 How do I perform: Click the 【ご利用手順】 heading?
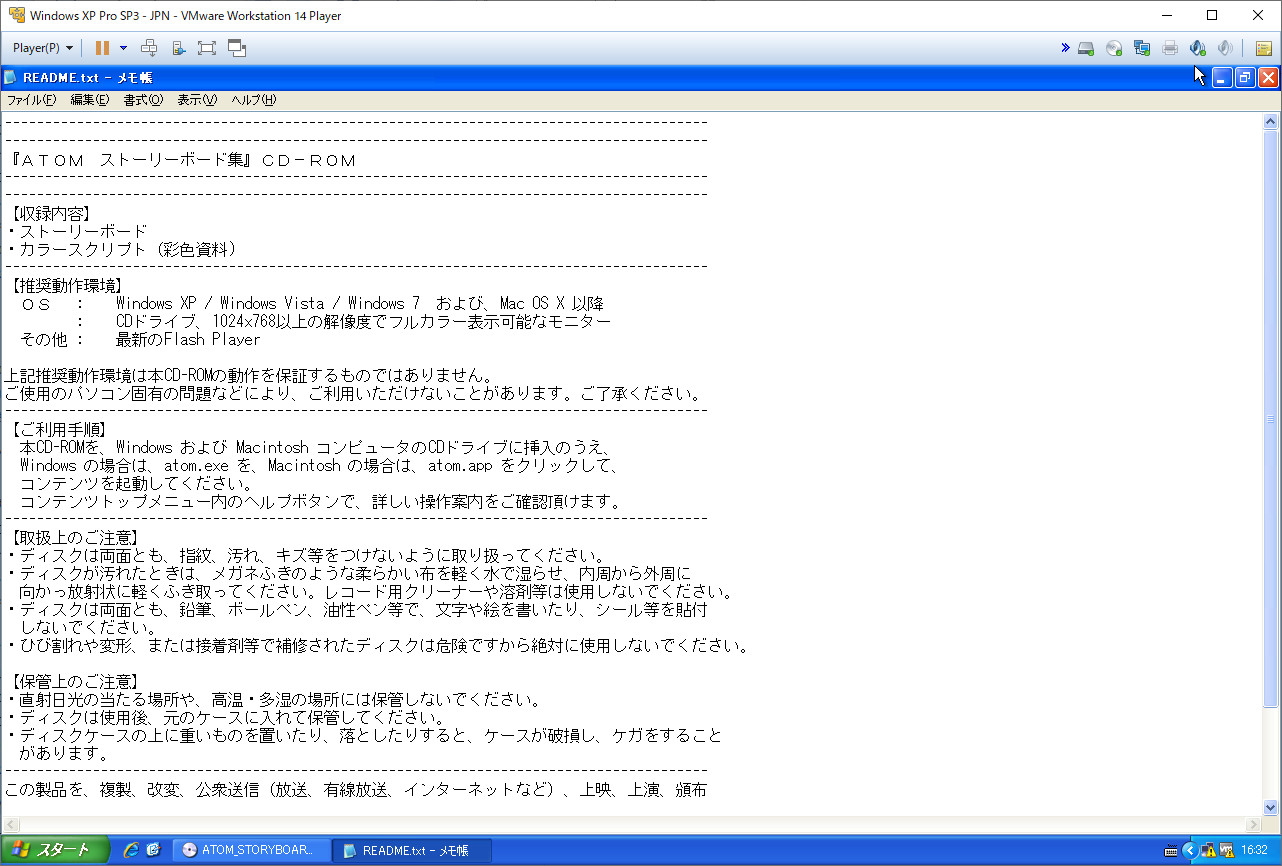click(59, 430)
